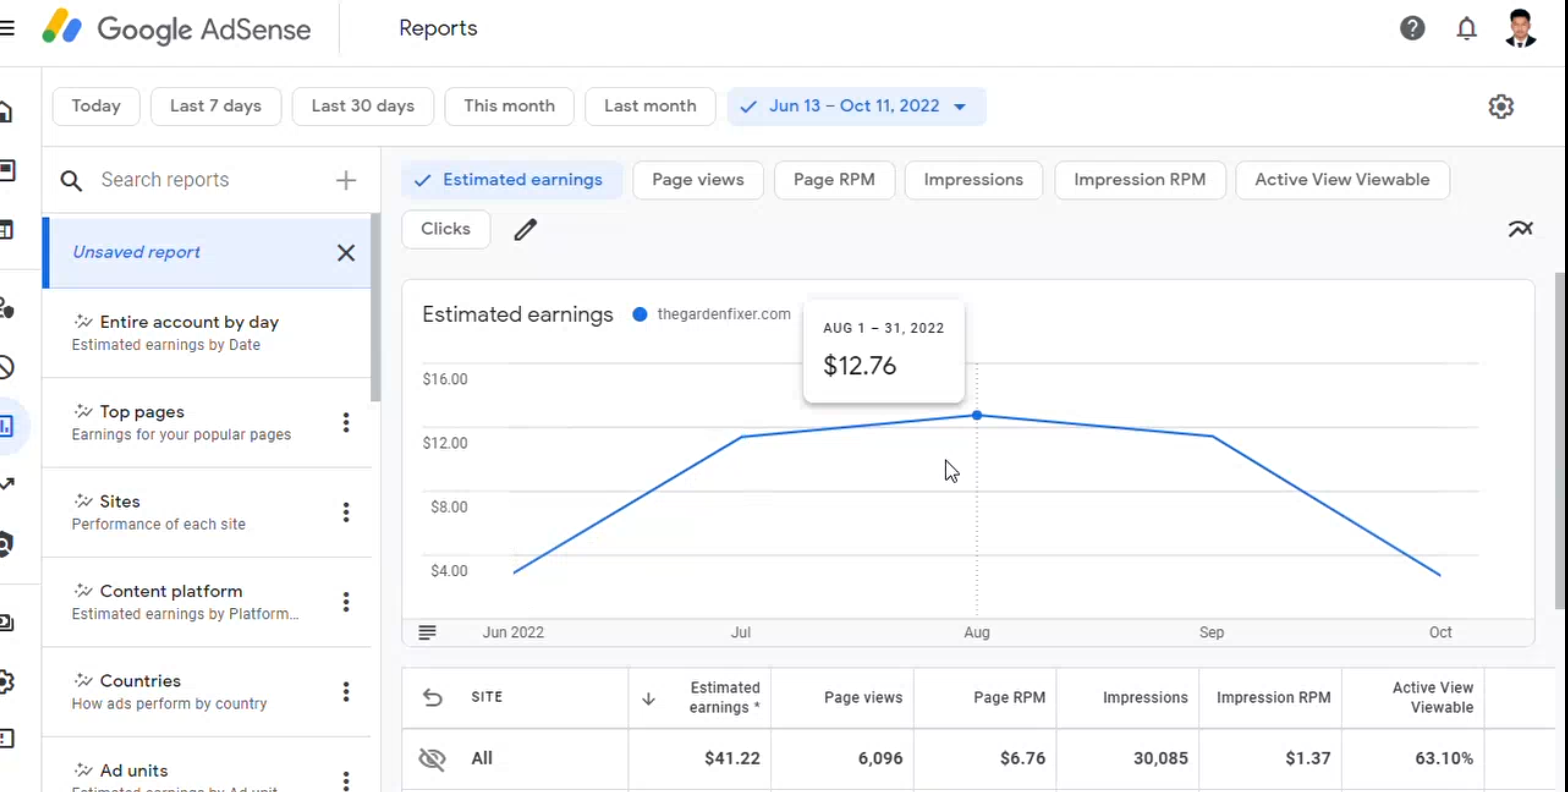Click the Google AdSense logo
Image resolution: width=1568 pixels, height=792 pixels.
(176, 28)
